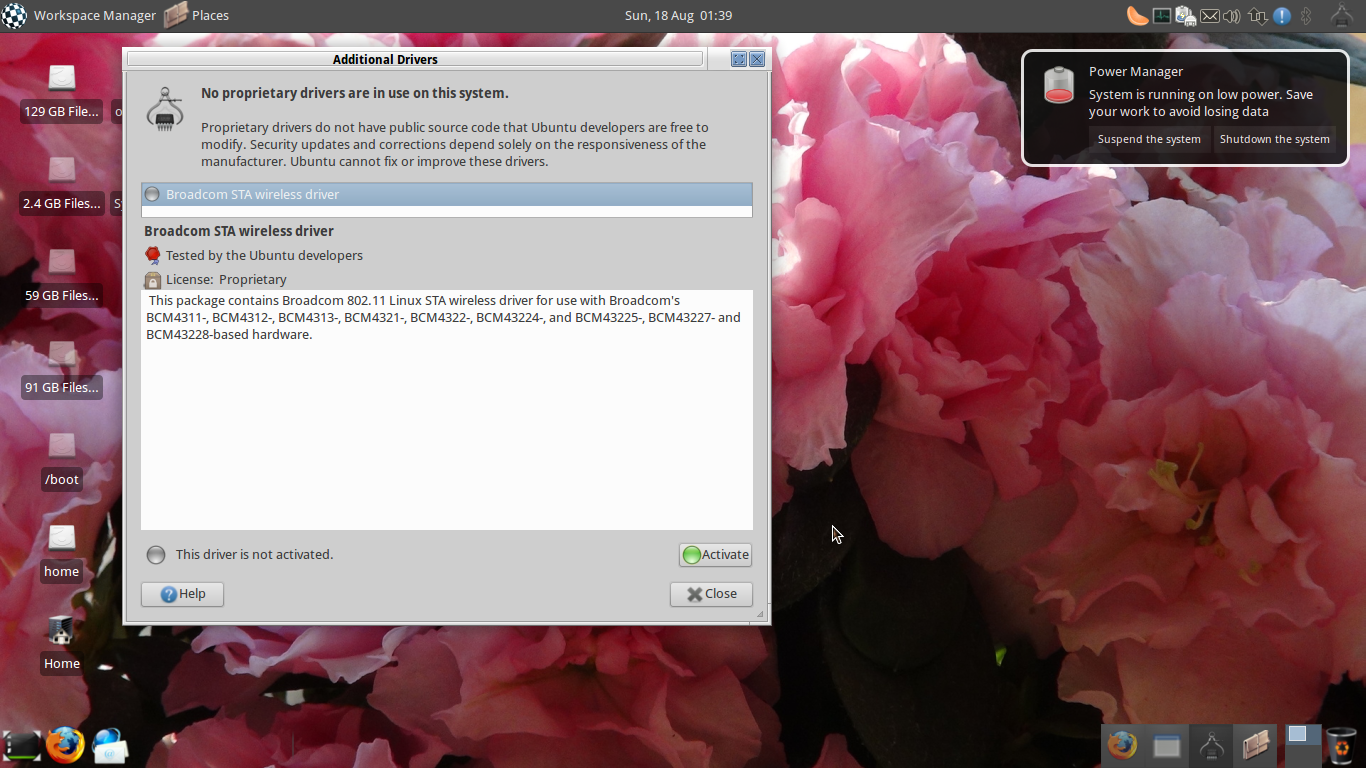Select the active workspace in the pager
1366x768 pixels.
[x=1298, y=735]
